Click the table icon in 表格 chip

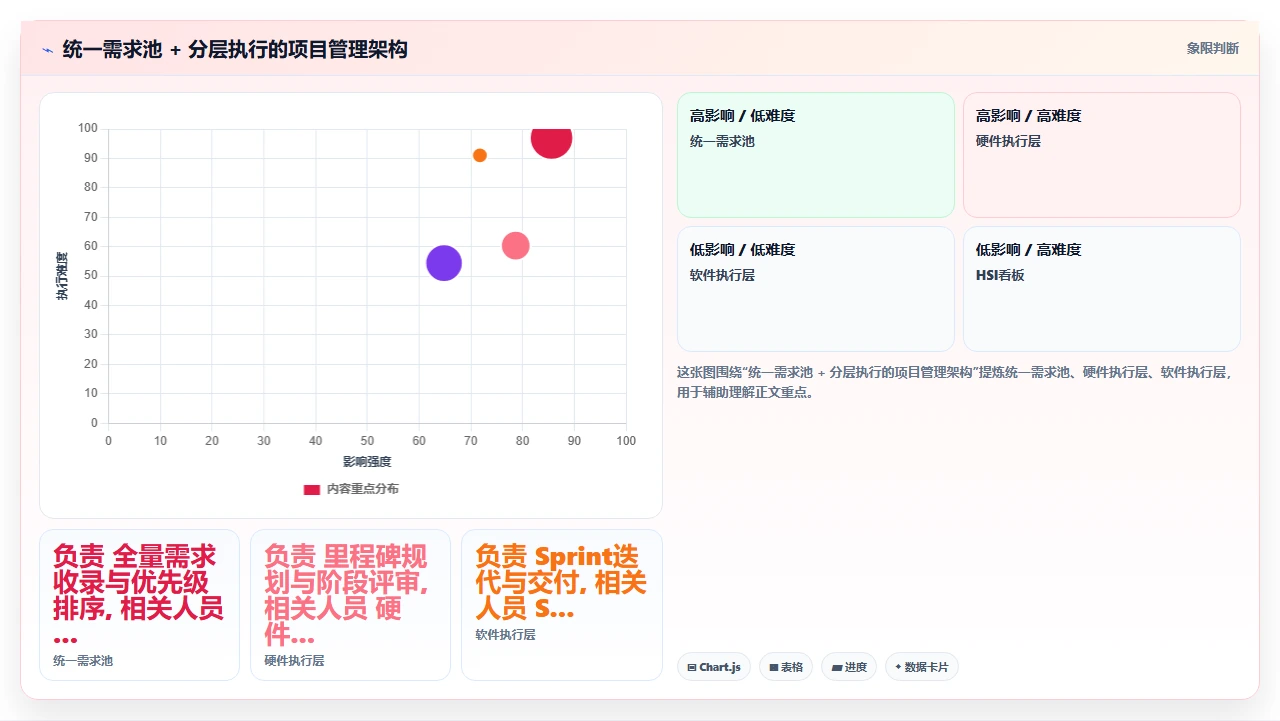774,667
